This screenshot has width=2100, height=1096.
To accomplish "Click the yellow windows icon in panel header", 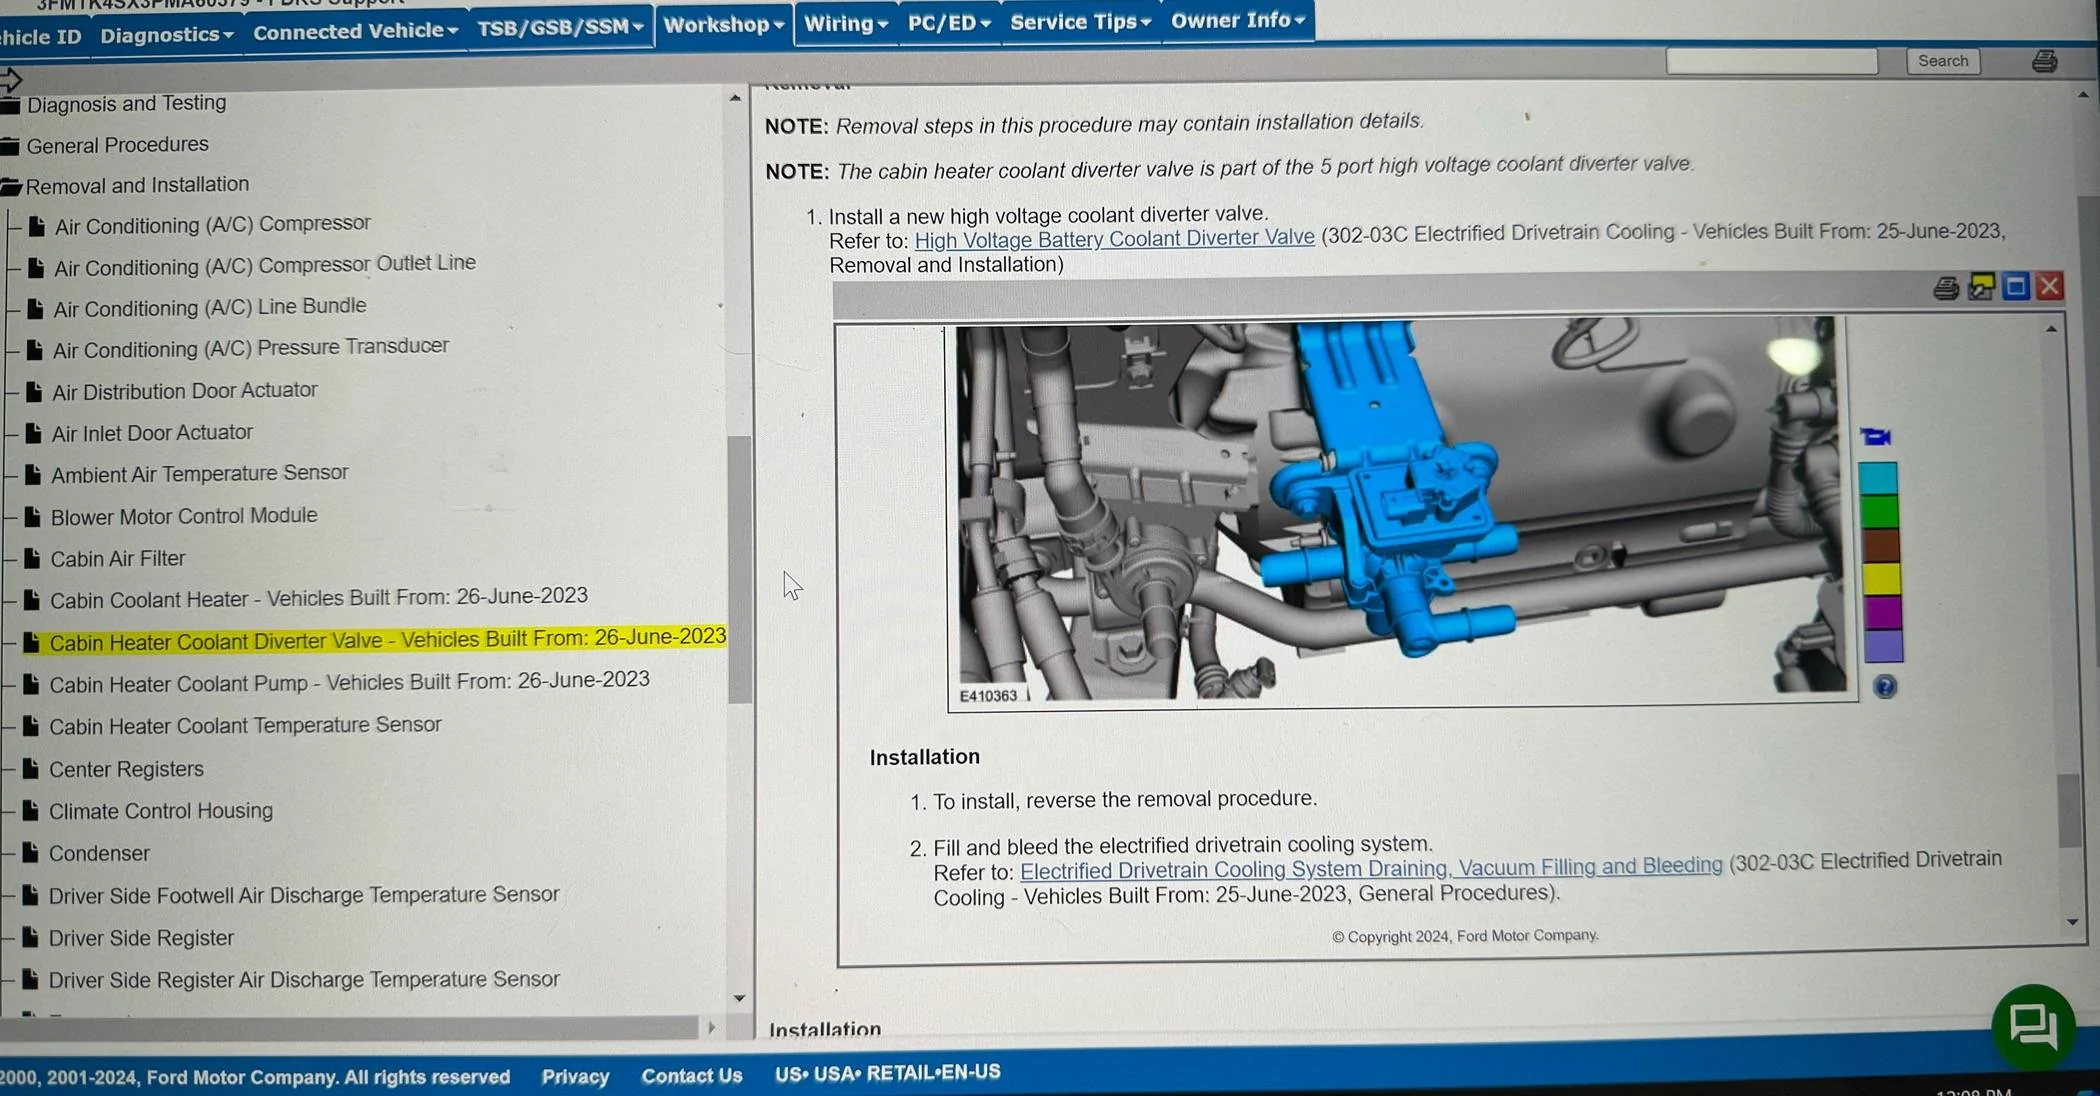I will click(1981, 287).
